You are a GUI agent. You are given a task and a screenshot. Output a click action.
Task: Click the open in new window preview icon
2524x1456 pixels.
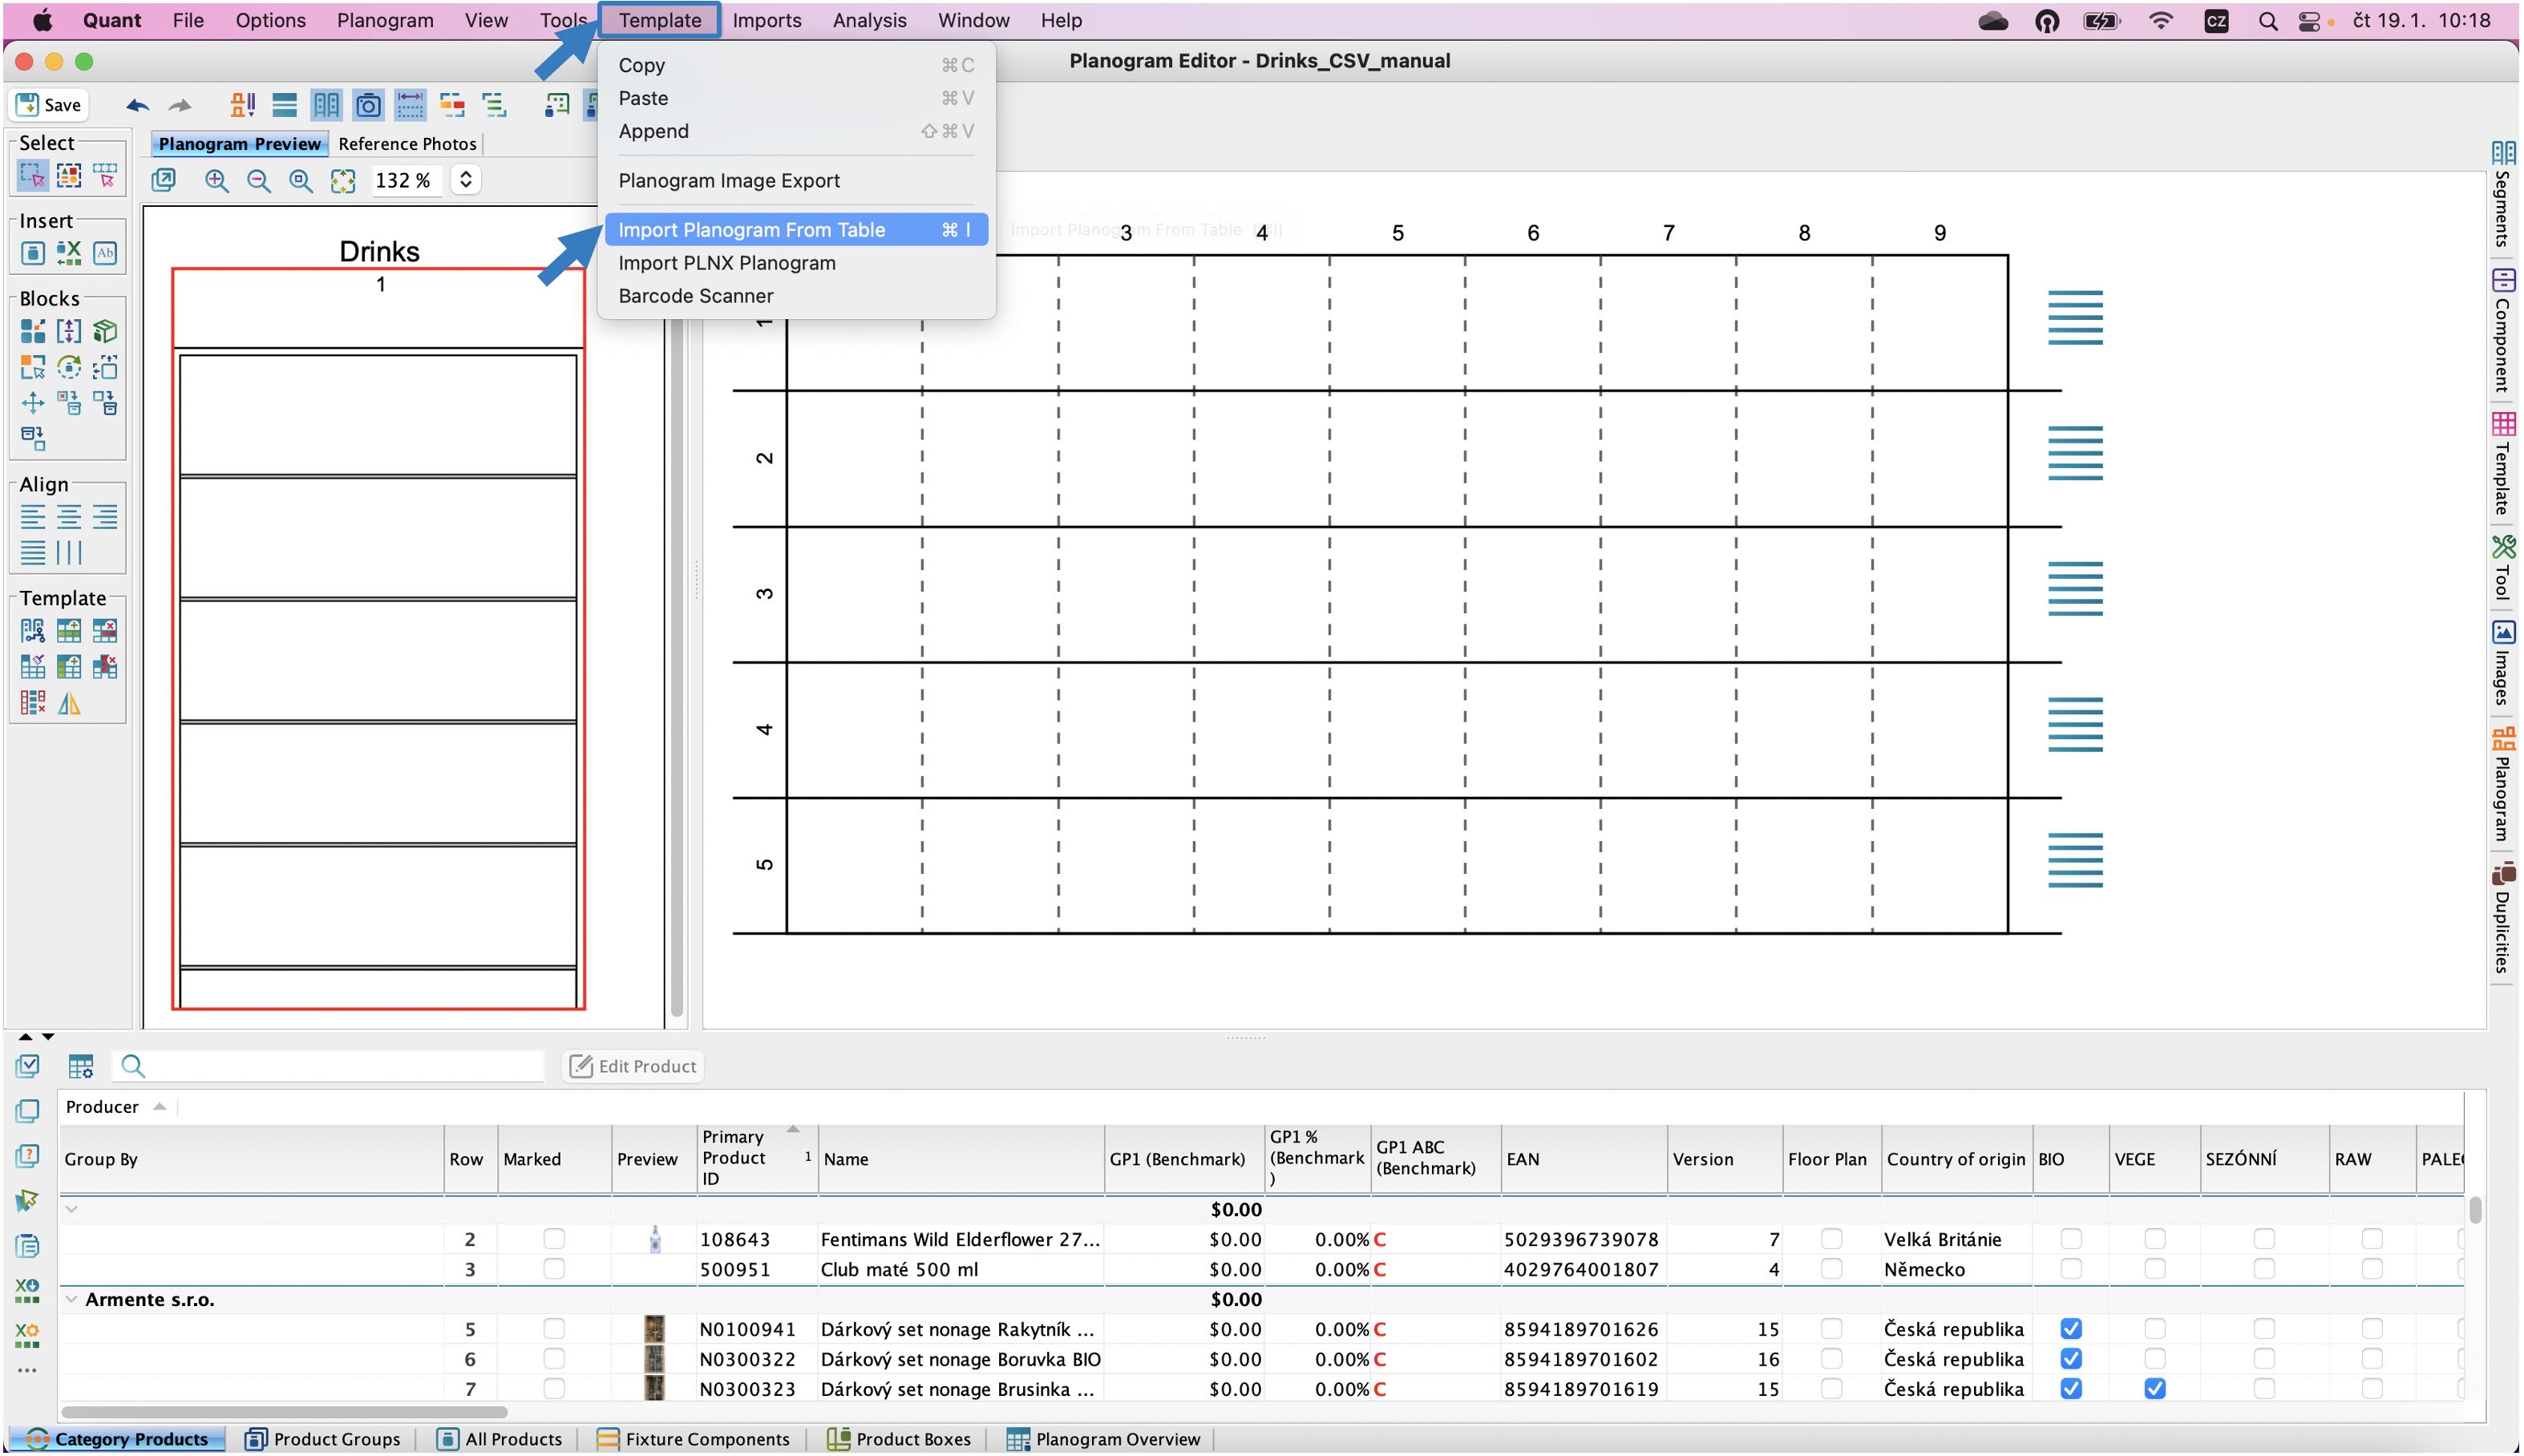pos(163,180)
